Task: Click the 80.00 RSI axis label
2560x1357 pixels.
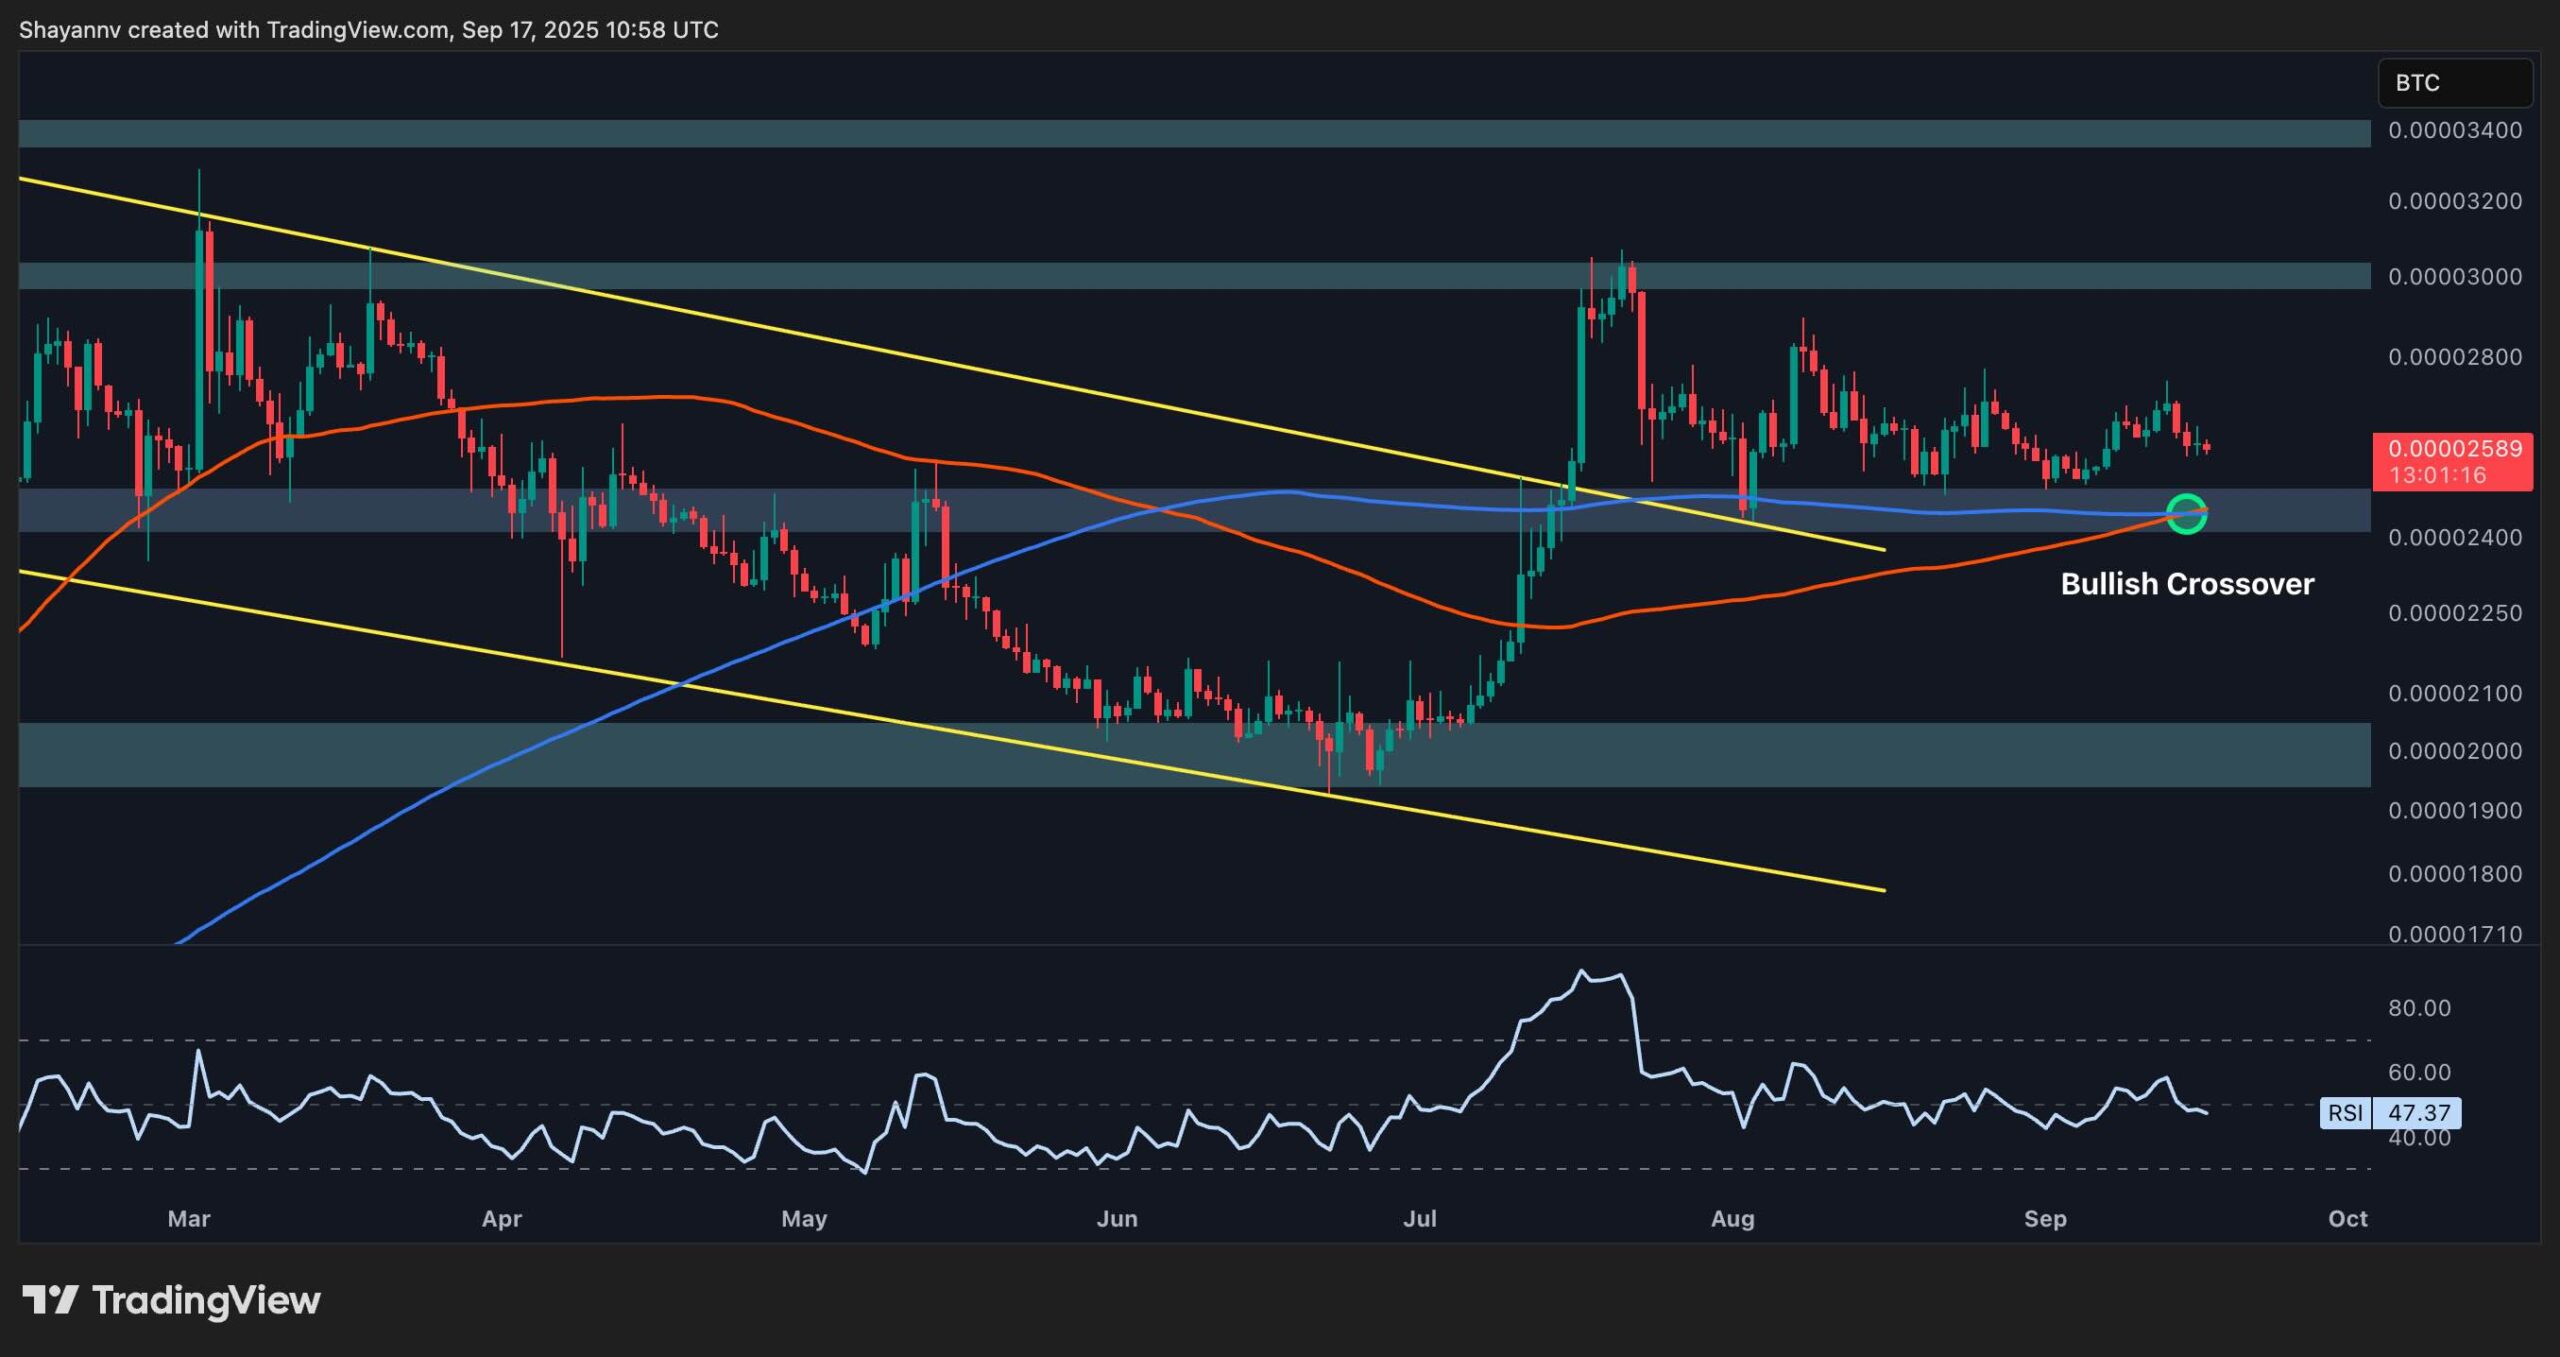Action: (x=2419, y=1008)
